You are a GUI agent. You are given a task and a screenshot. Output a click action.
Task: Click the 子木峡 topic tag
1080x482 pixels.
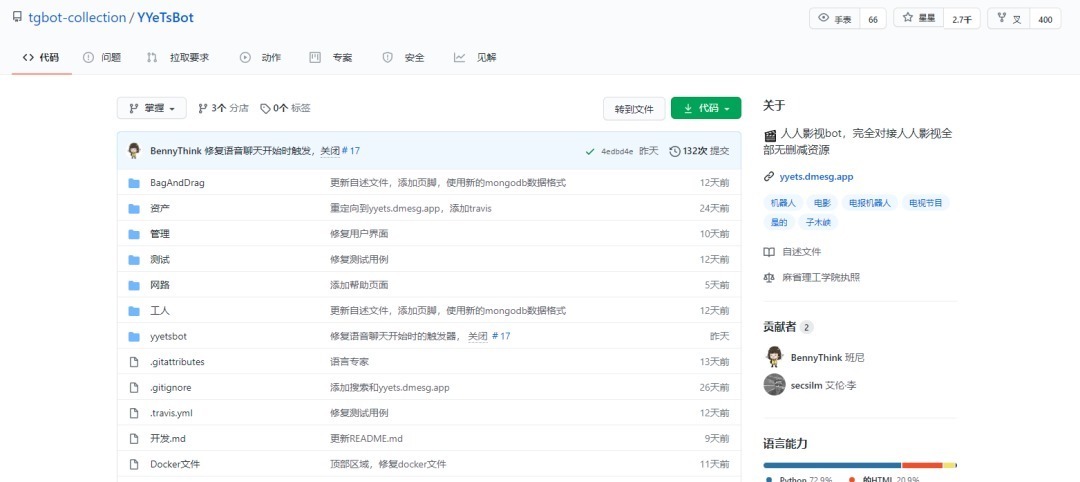818,222
